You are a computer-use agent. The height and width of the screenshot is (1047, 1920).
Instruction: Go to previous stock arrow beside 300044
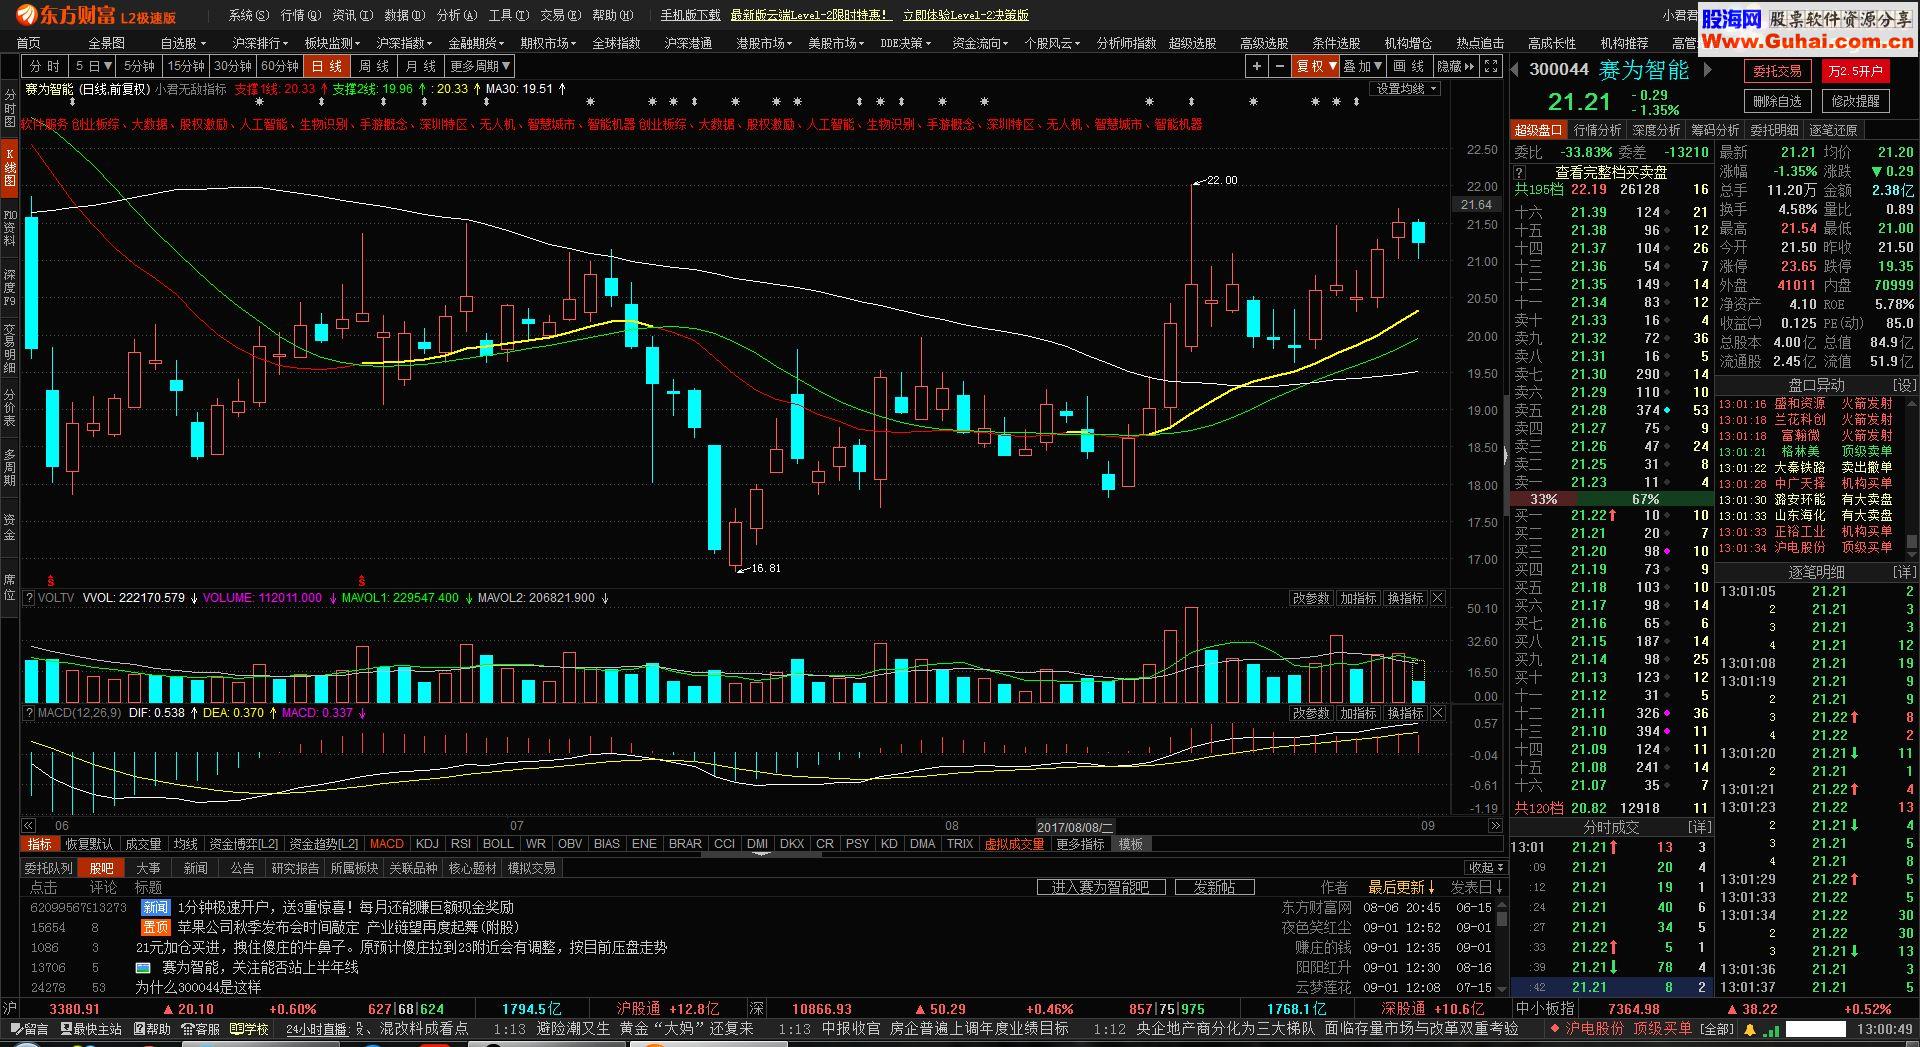pos(1515,69)
